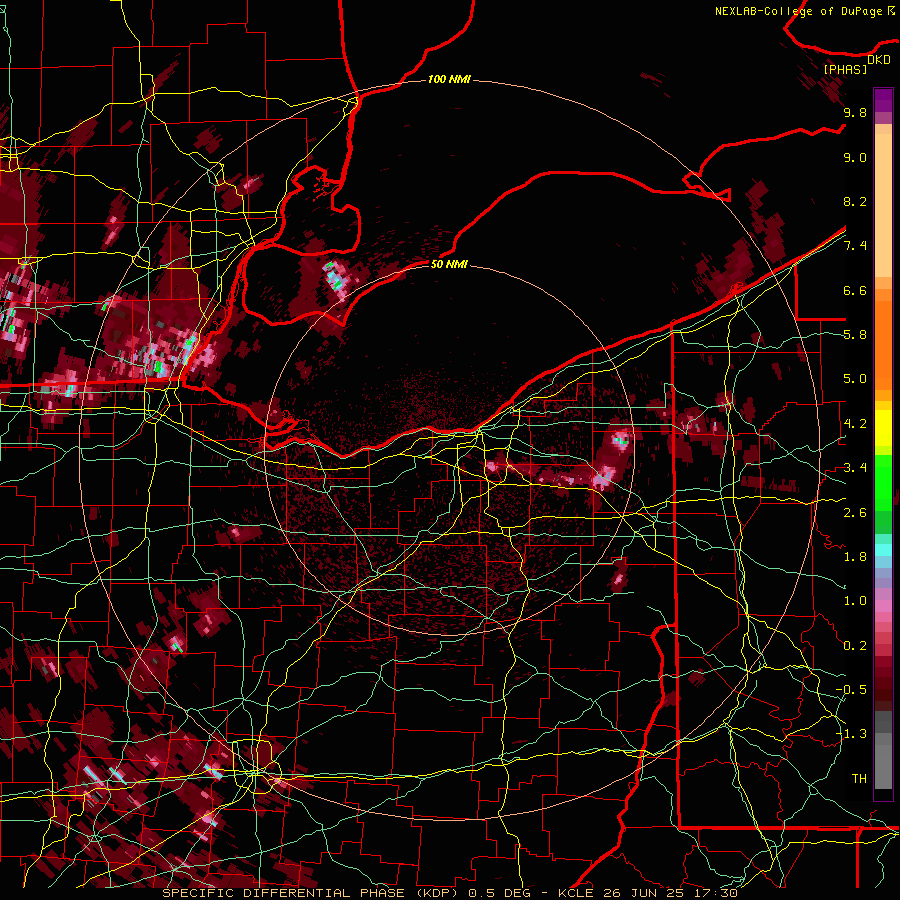Screen dimensions: 900x900
Task: Select the 5.0 legend value
Action: click(855, 379)
